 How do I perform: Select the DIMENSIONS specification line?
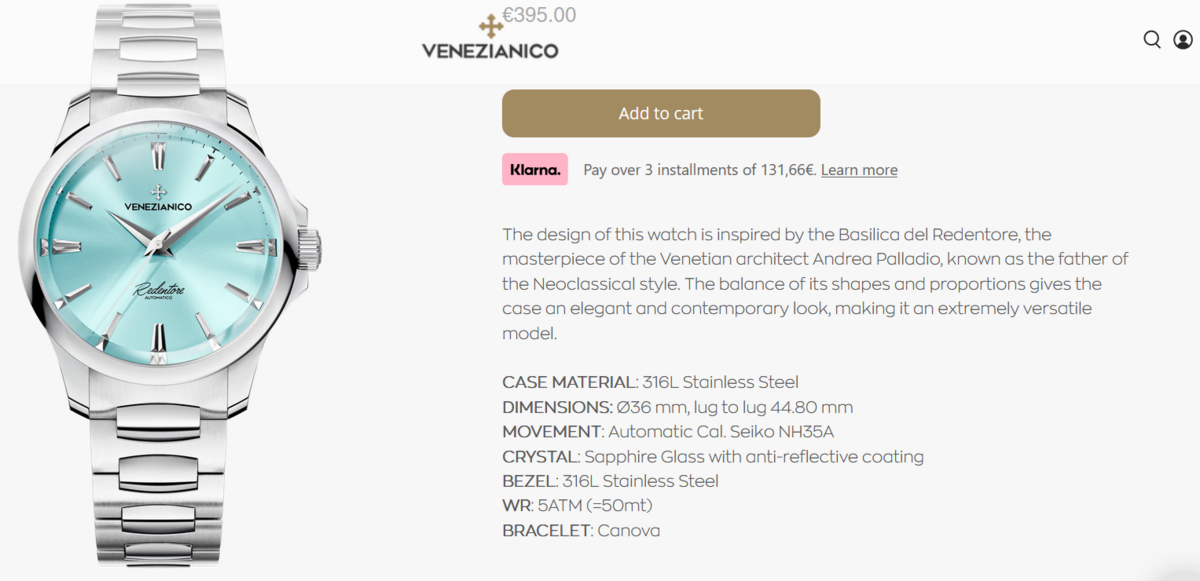pos(677,407)
